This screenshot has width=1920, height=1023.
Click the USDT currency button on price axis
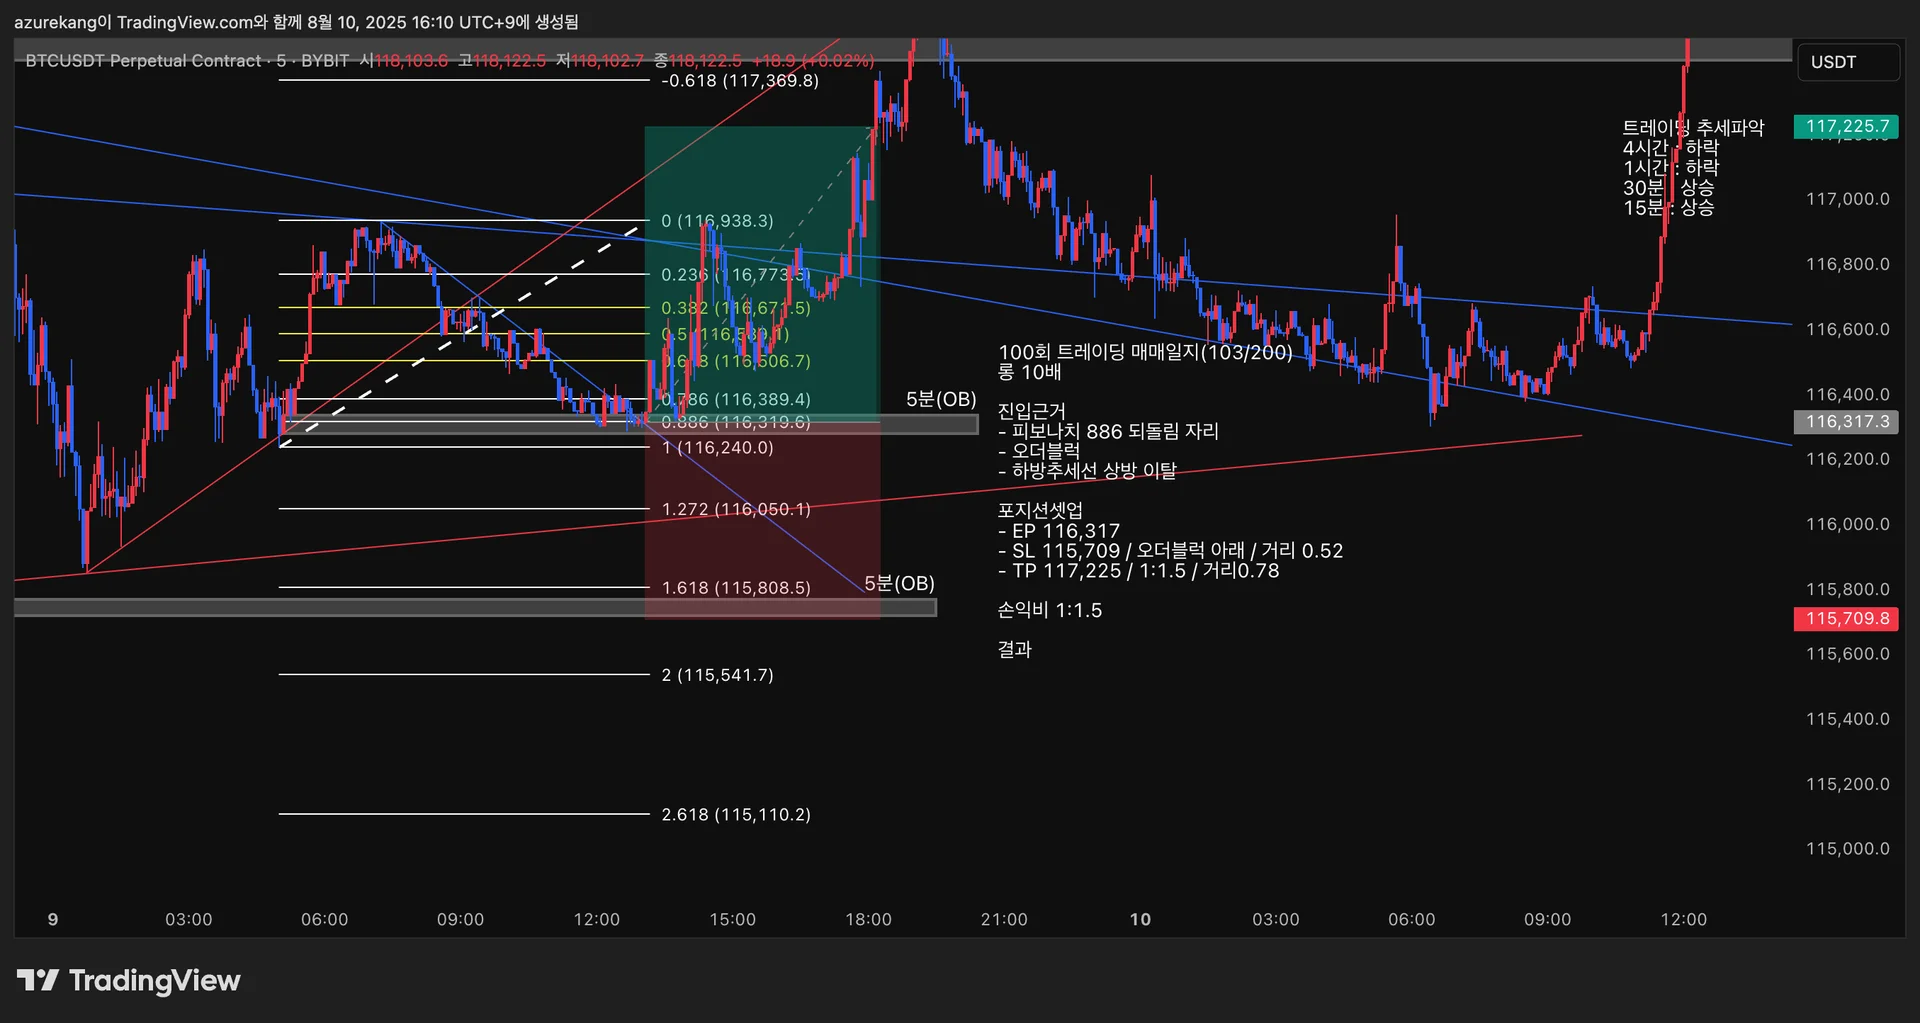(x=1847, y=62)
